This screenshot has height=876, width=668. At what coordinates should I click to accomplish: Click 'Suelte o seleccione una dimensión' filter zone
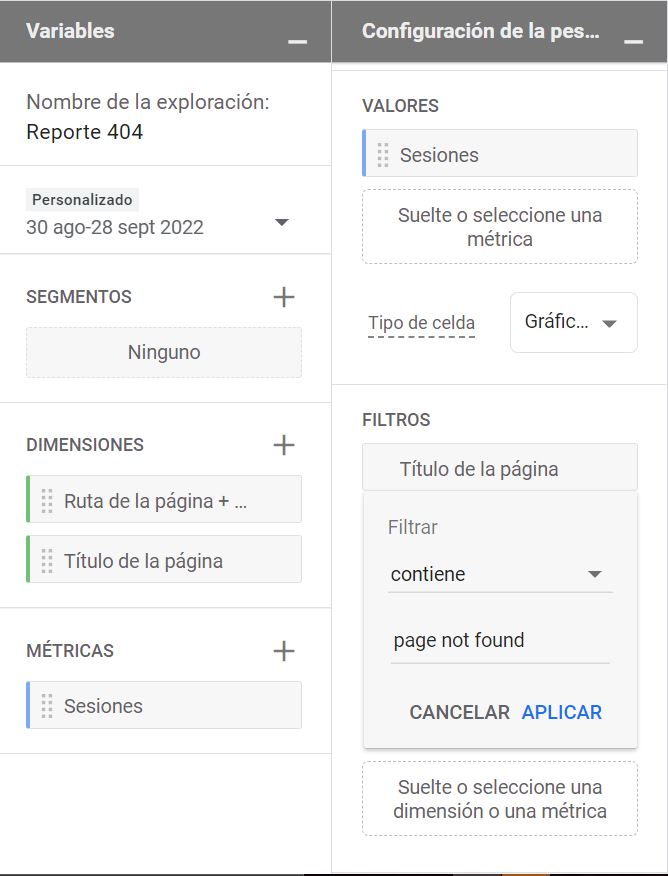(499, 799)
